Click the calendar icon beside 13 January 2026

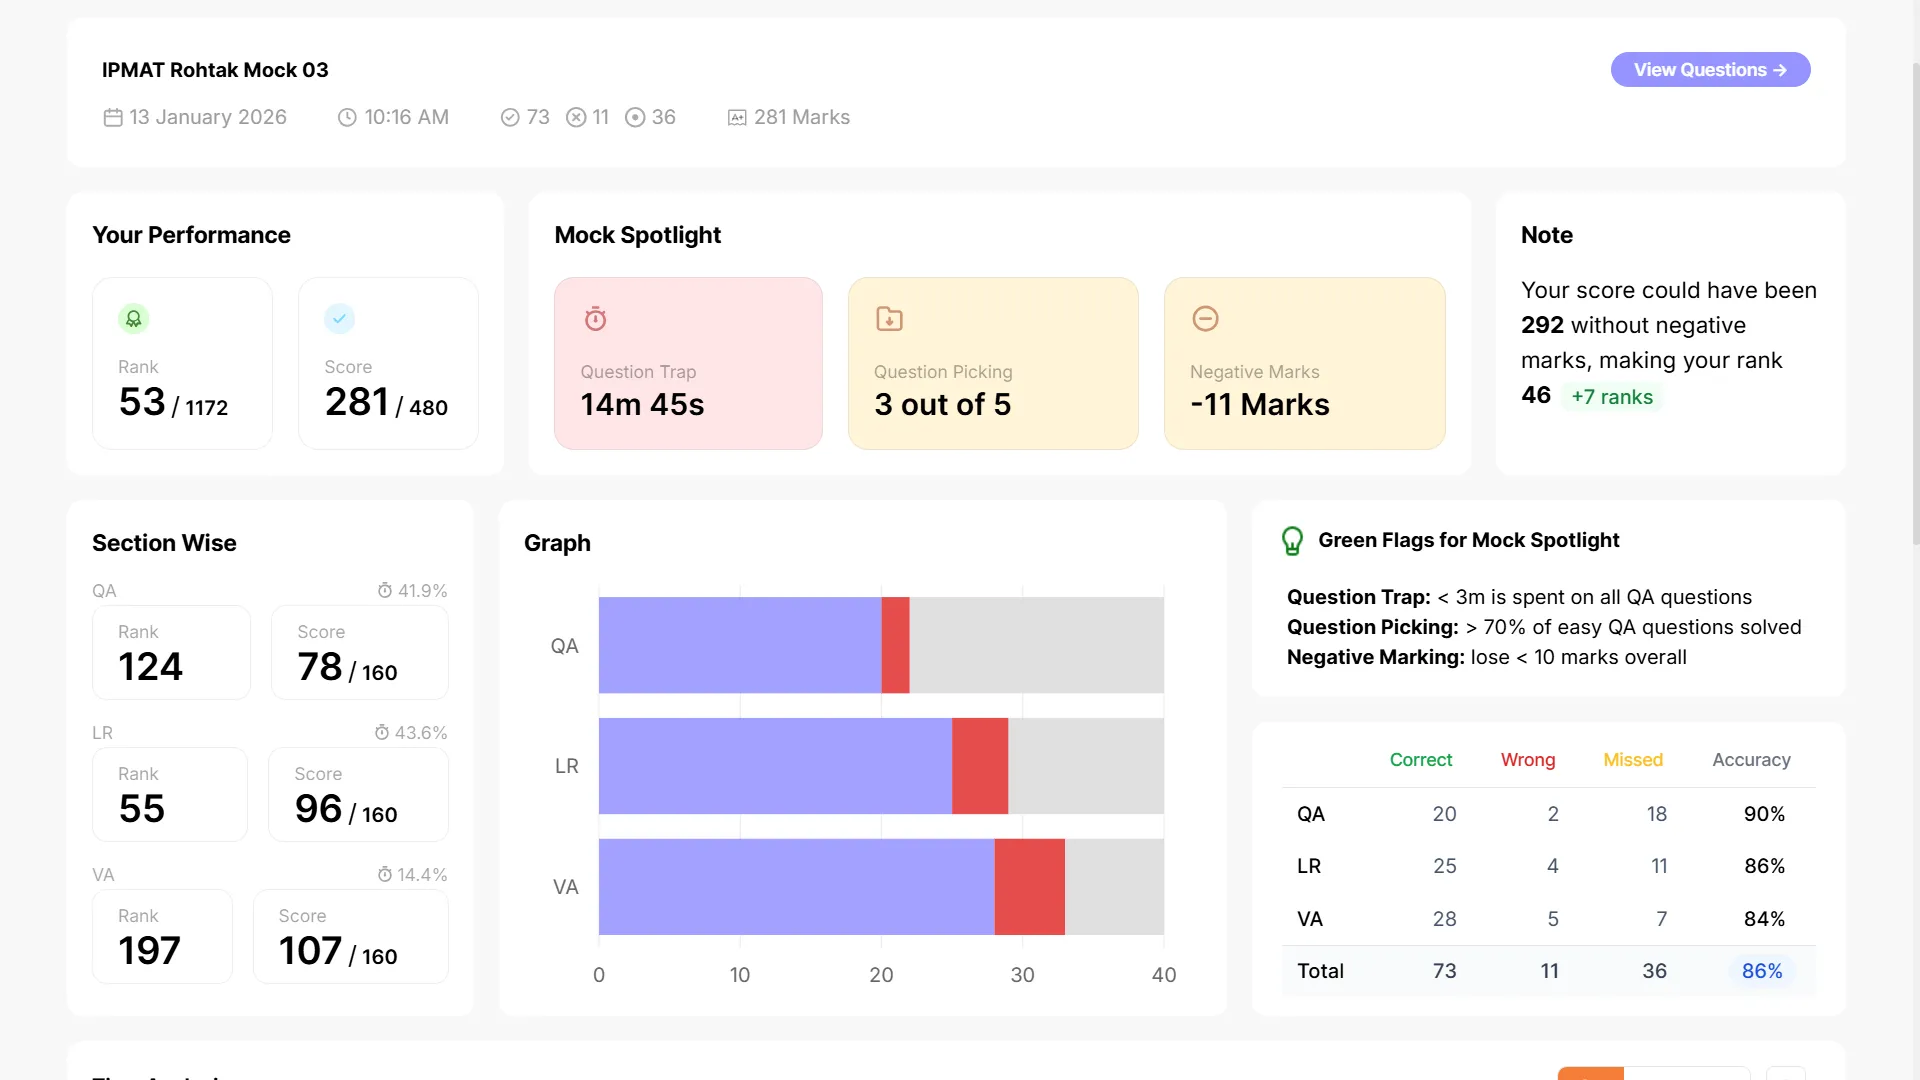point(113,118)
